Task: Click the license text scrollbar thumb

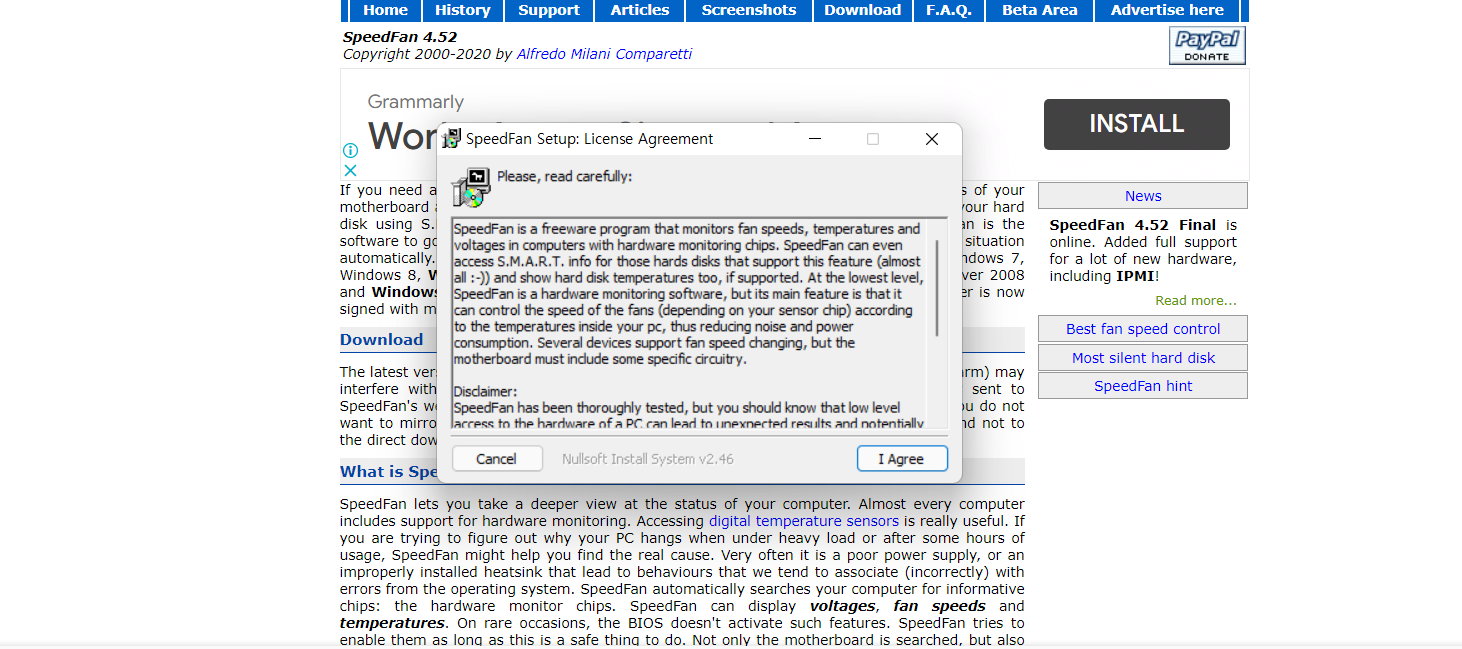Action: (x=937, y=287)
